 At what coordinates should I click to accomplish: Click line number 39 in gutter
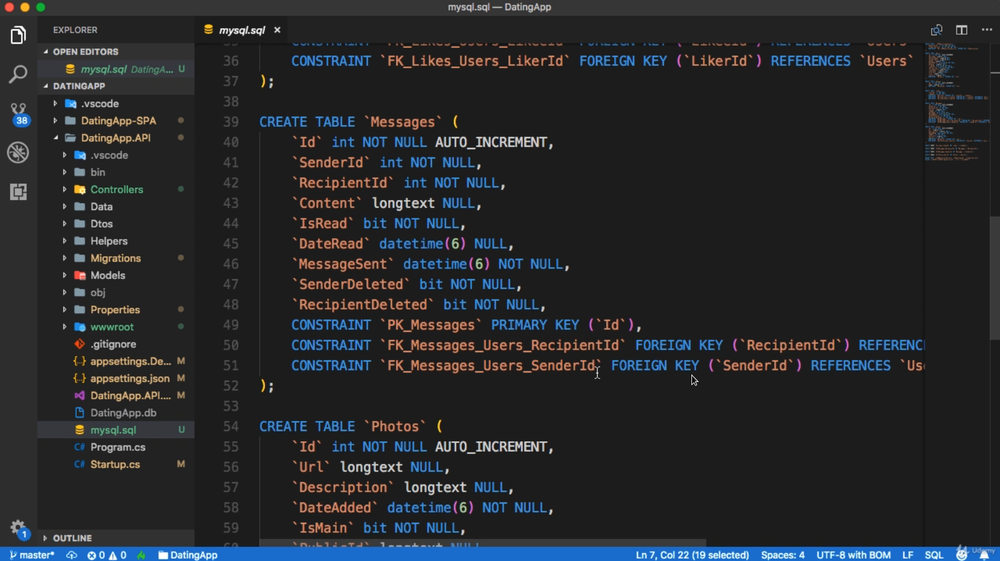click(231, 122)
